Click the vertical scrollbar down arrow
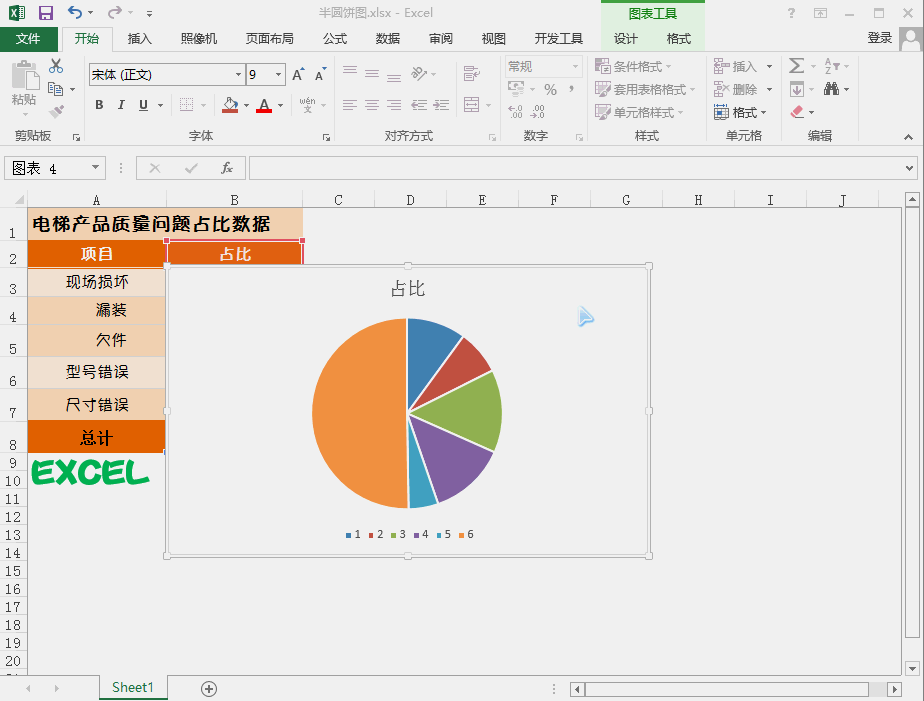The height and width of the screenshot is (701, 924). click(912, 669)
